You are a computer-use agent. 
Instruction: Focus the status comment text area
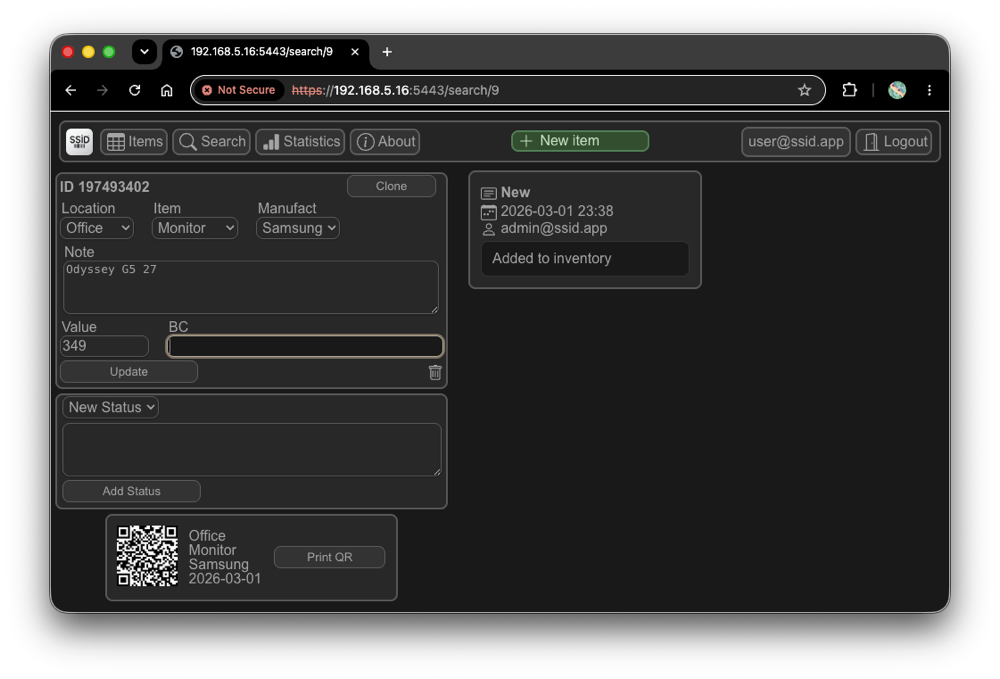point(252,449)
